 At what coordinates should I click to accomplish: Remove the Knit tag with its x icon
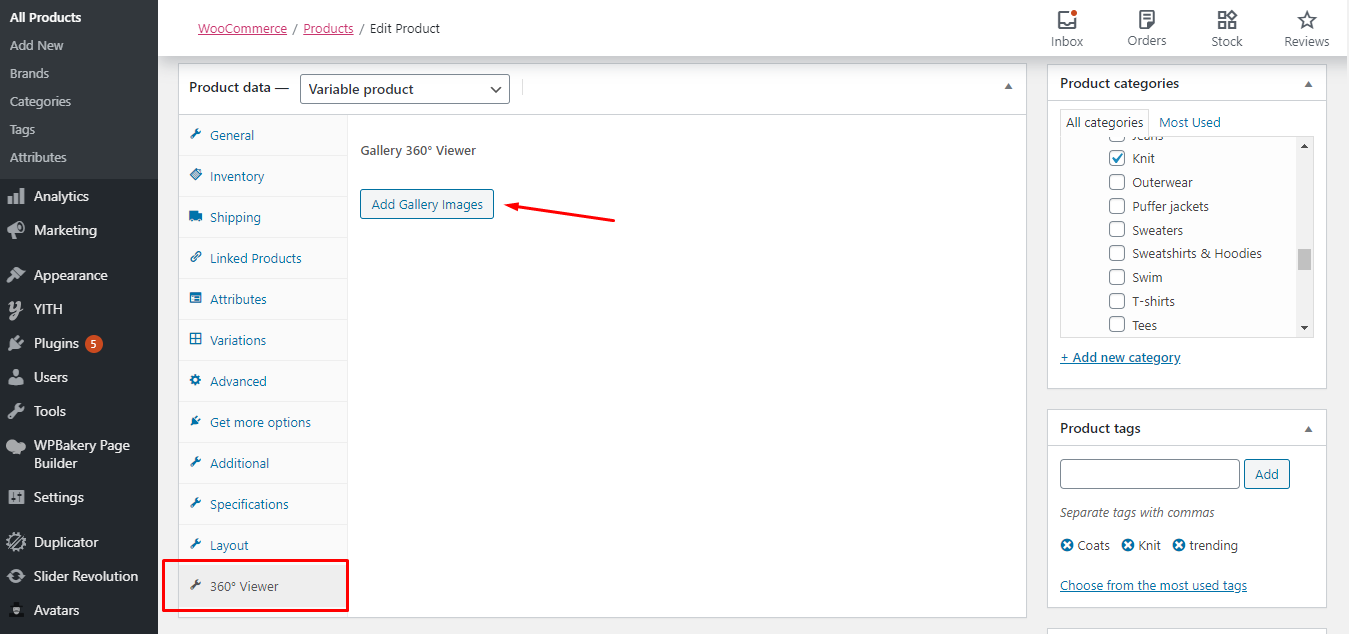pyautogui.click(x=1128, y=545)
